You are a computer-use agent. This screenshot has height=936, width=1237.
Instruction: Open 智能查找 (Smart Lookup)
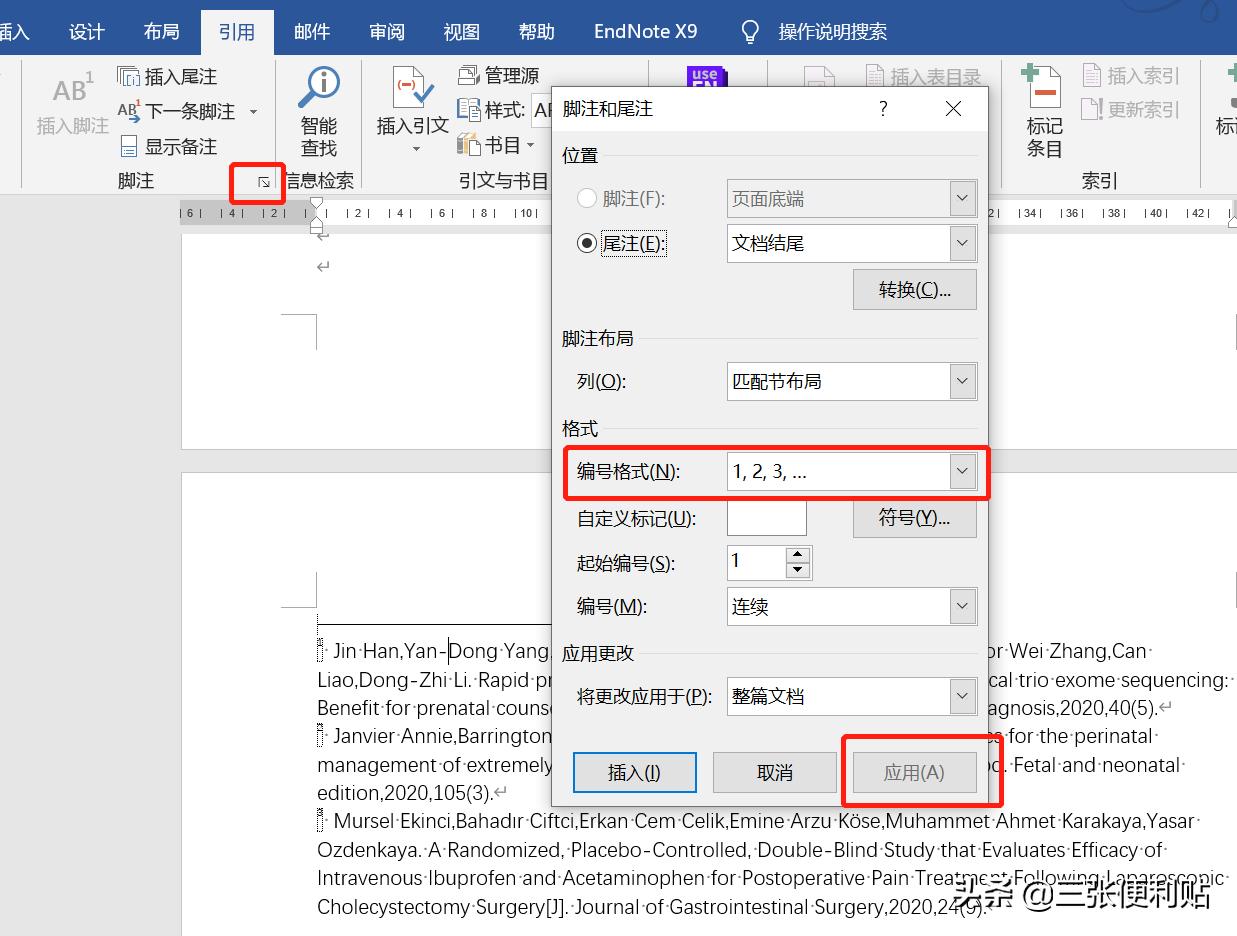[318, 110]
